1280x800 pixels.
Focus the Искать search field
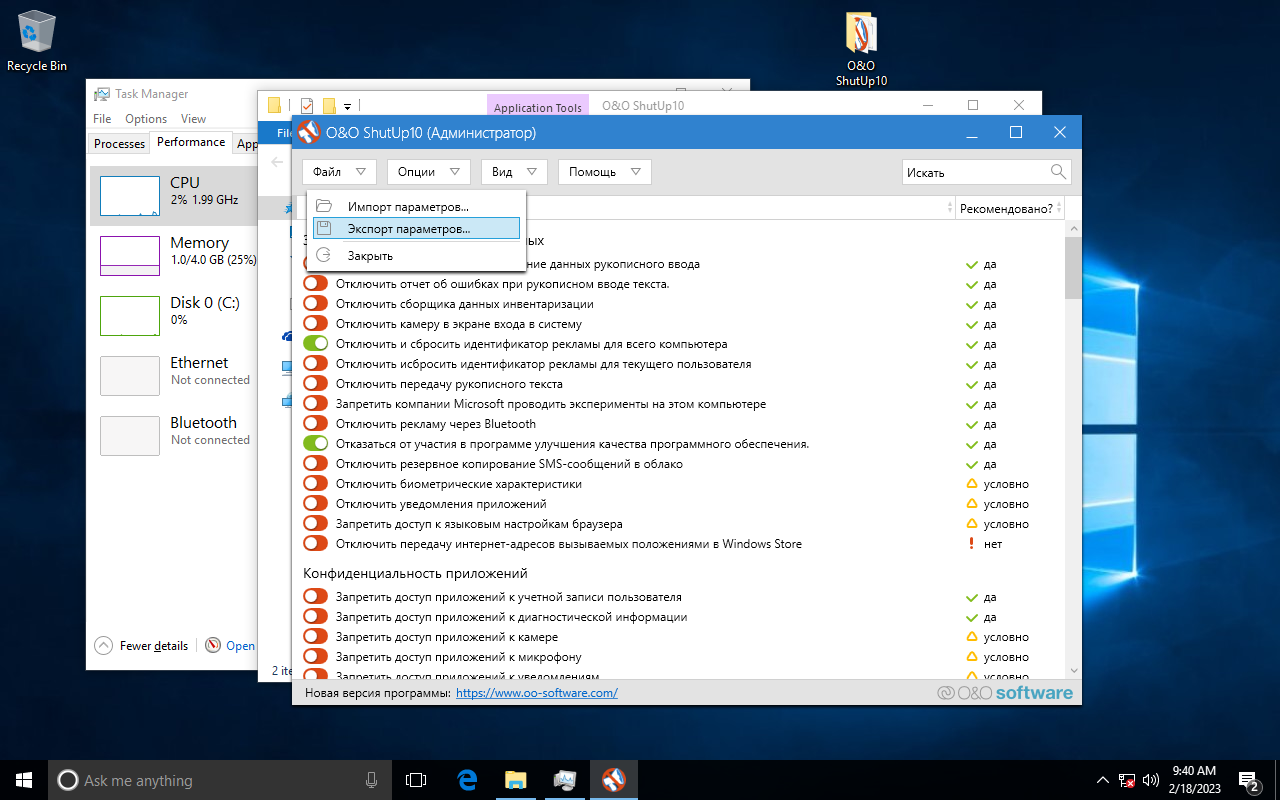tap(975, 172)
